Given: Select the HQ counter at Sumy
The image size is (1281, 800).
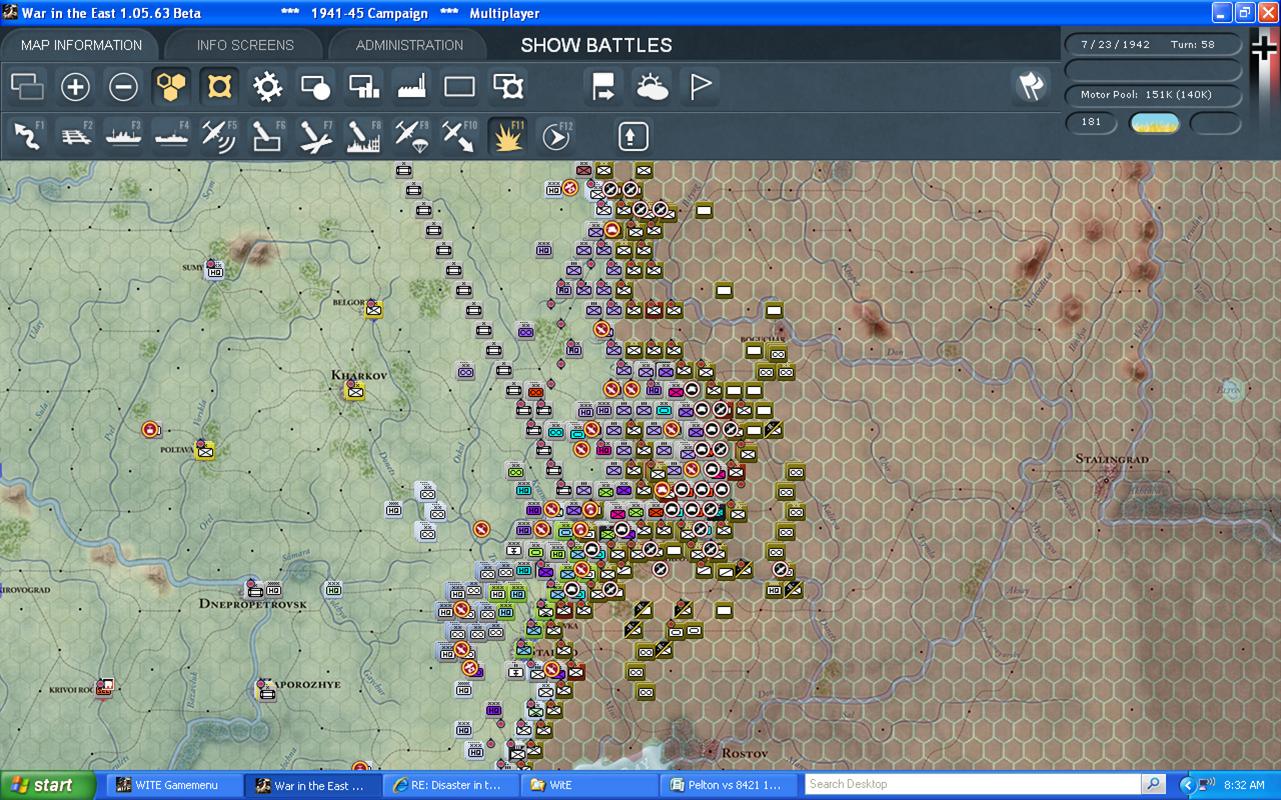Looking at the screenshot, I should tap(214, 270).
